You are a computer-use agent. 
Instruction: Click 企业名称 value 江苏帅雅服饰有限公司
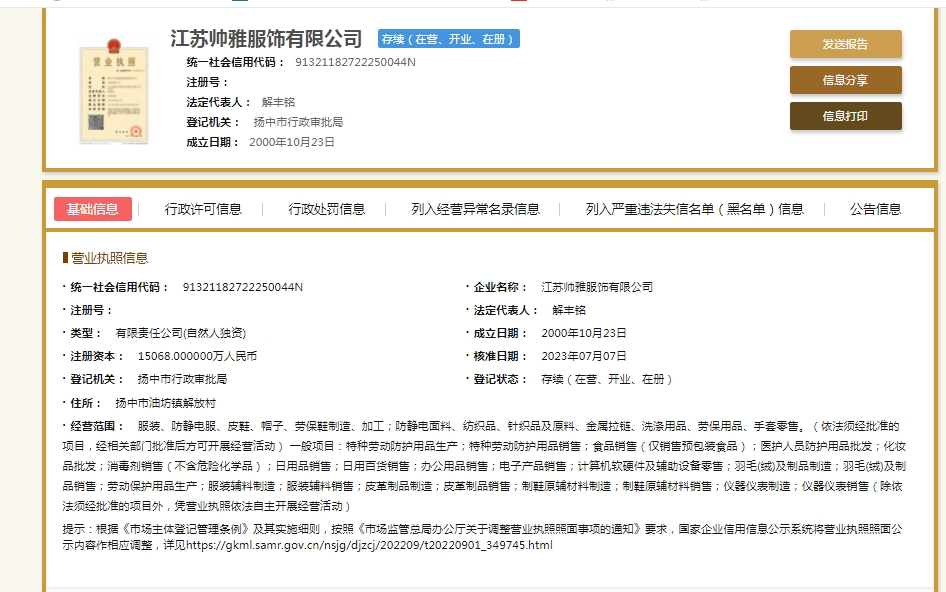[x=597, y=287]
